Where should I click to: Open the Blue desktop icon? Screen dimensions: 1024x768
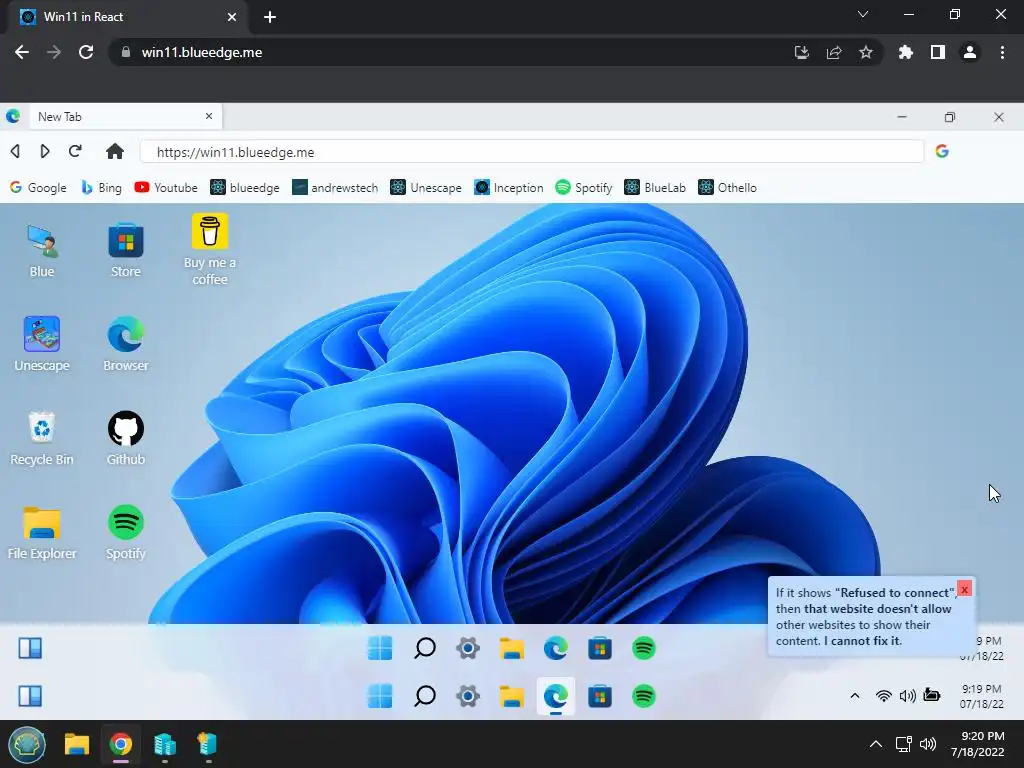coord(42,251)
